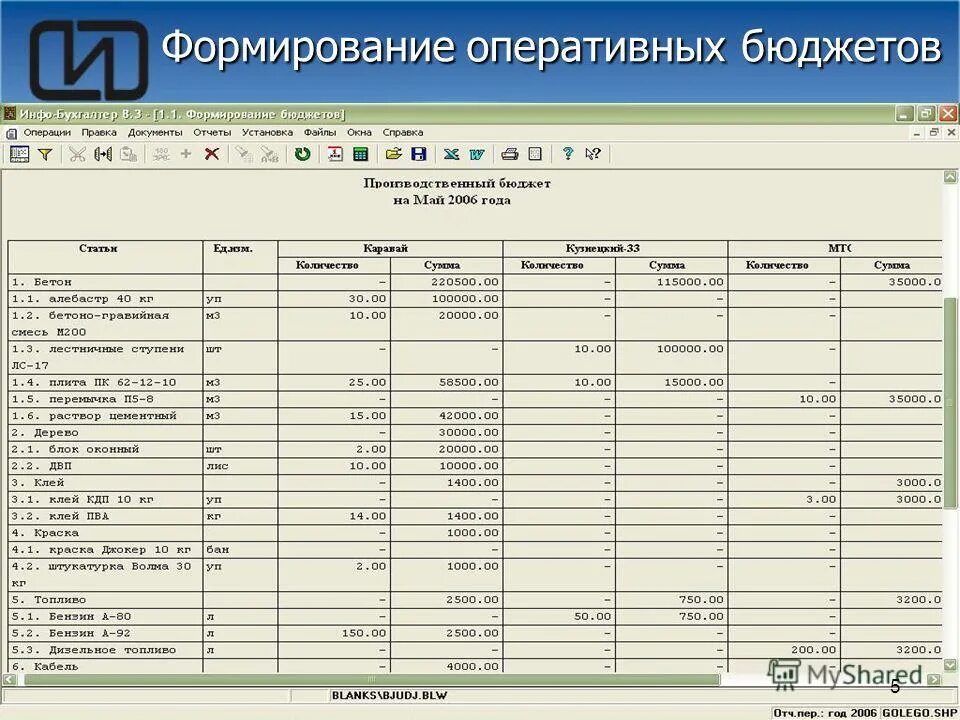Export the budget to Word
The image size is (960, 720).
(x=477, y=153)
